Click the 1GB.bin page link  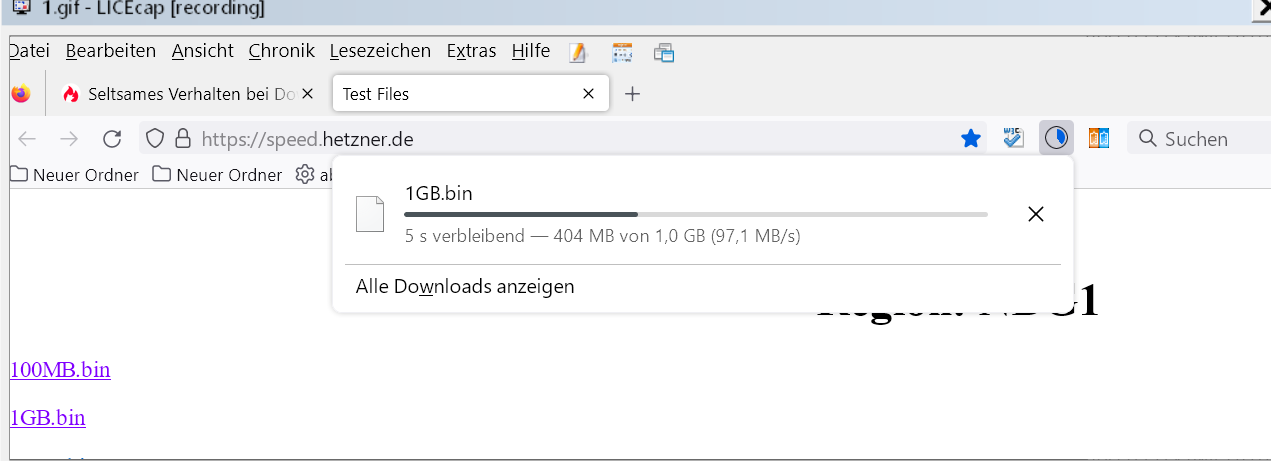click(x=47, y=418)
